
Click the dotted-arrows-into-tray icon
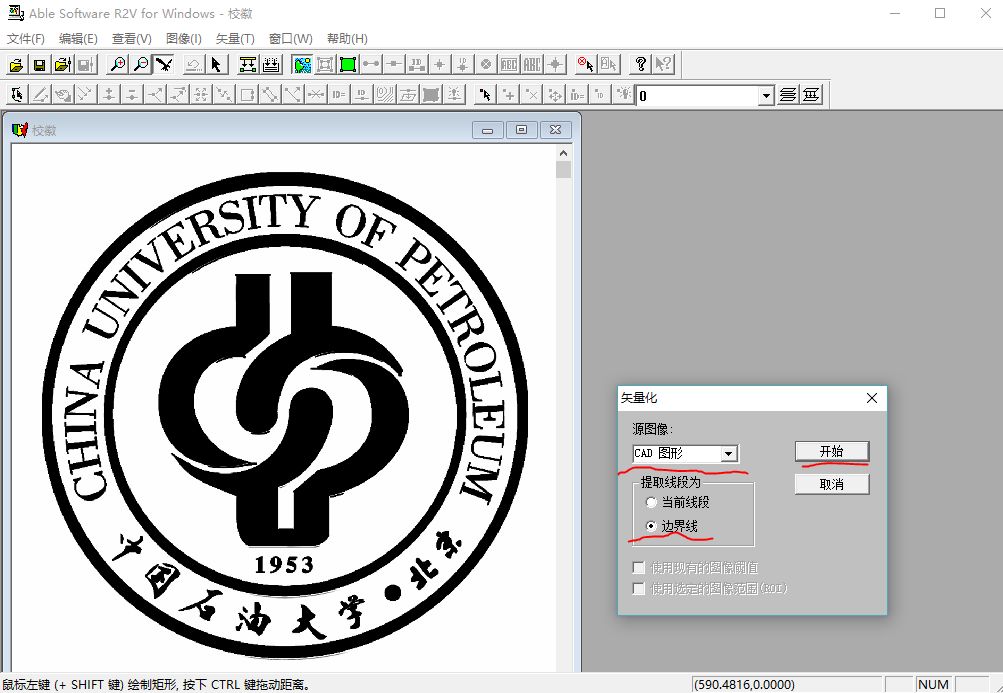tap(271, 65)
